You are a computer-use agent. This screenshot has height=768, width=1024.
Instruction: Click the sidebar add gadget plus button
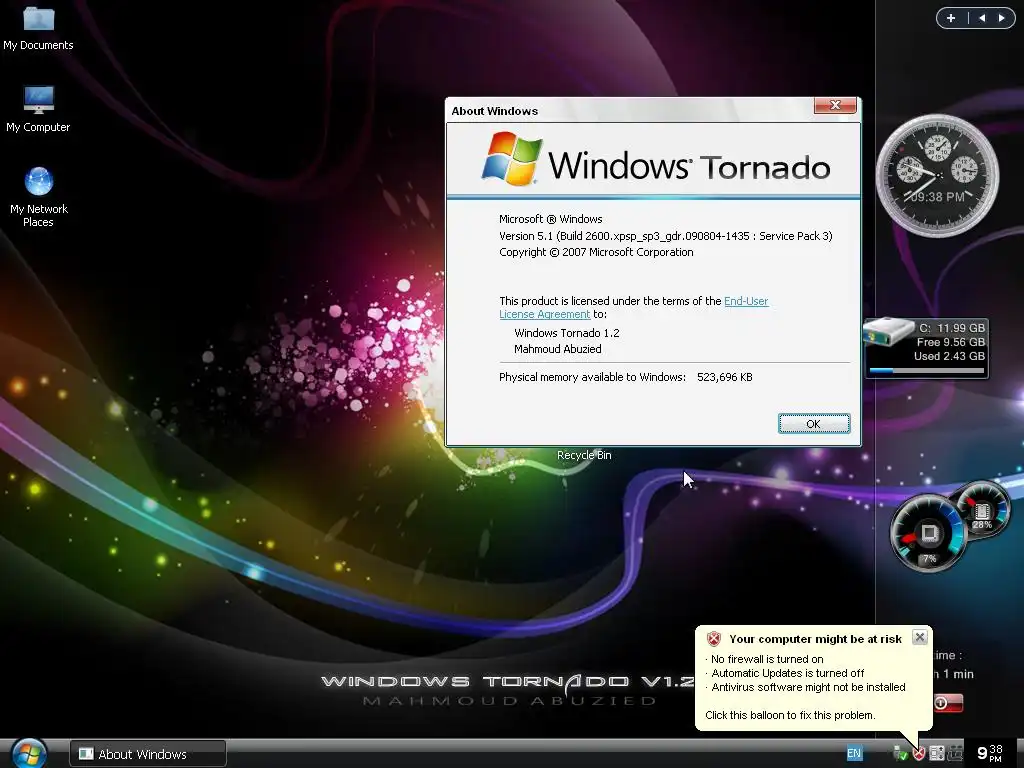[x=951, y=18]
